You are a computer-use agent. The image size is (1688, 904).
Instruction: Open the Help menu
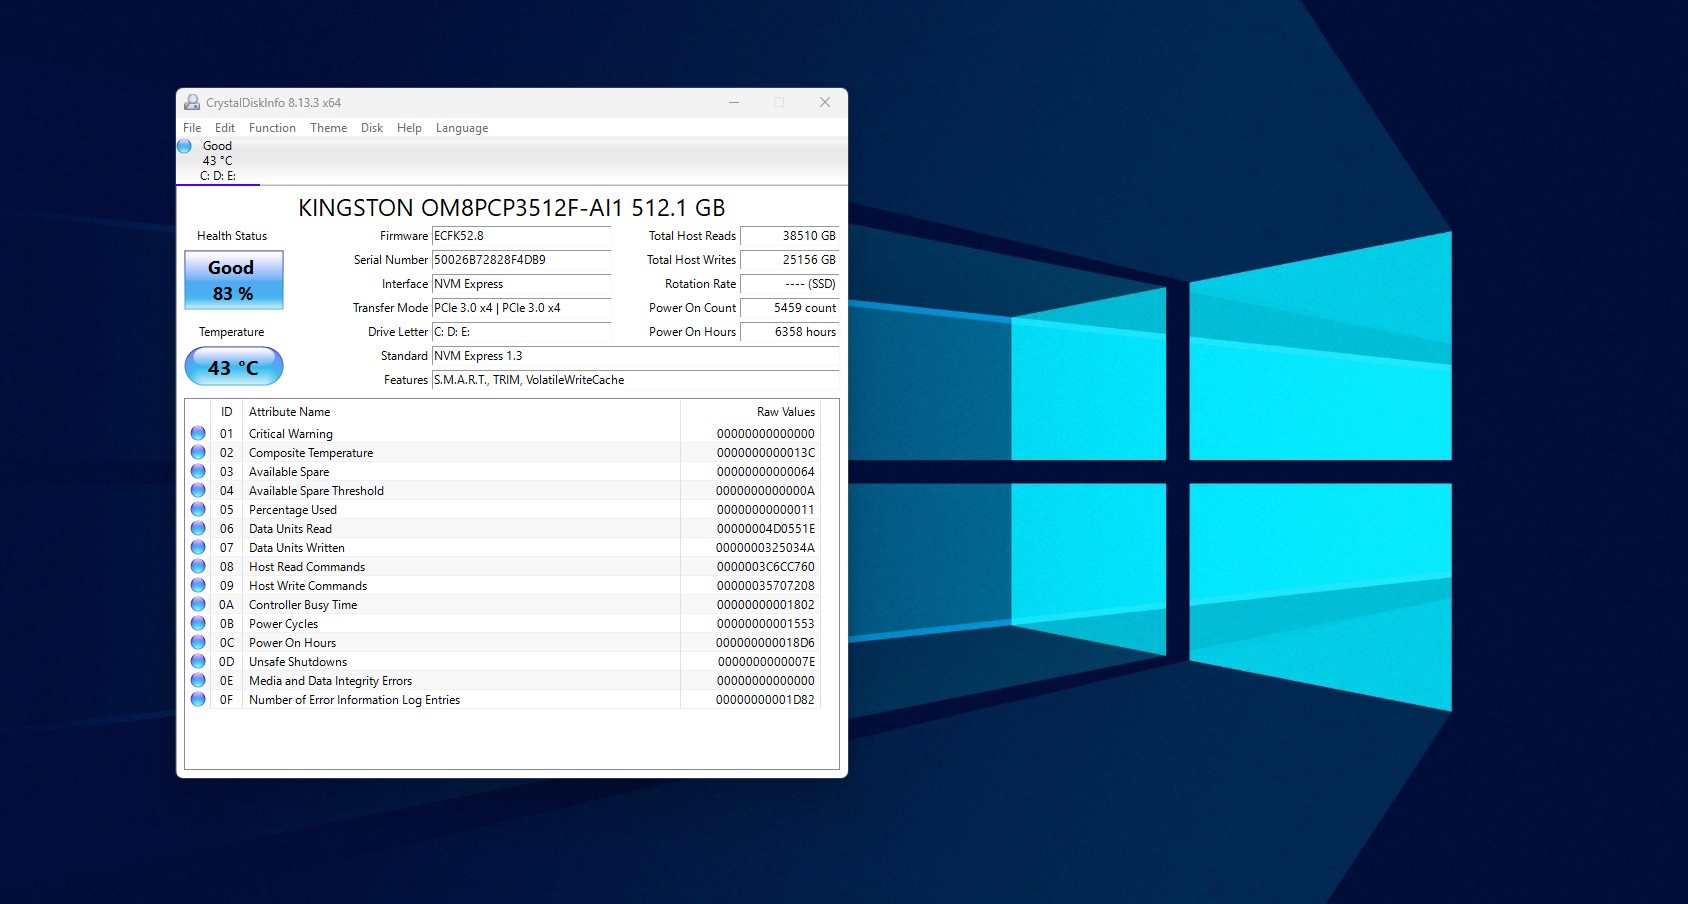tap(409, 128)
